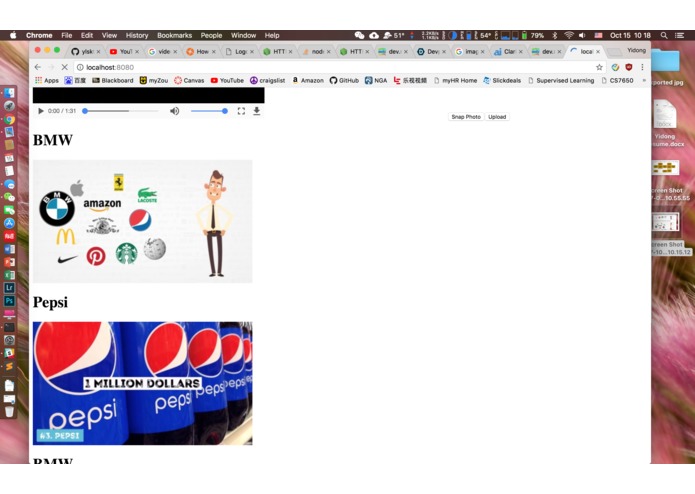
Task: Open the myHR Home bookmark
Action: 456,81
